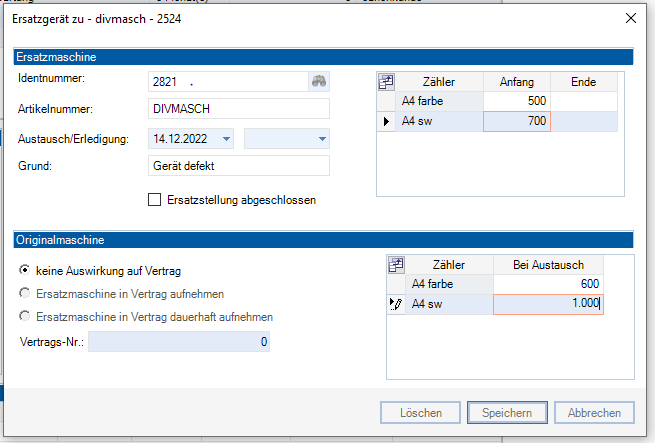The image size is (655, 443).
Task: Click the grid selector icon in Ersatzmaschine table
Action: 386,81
